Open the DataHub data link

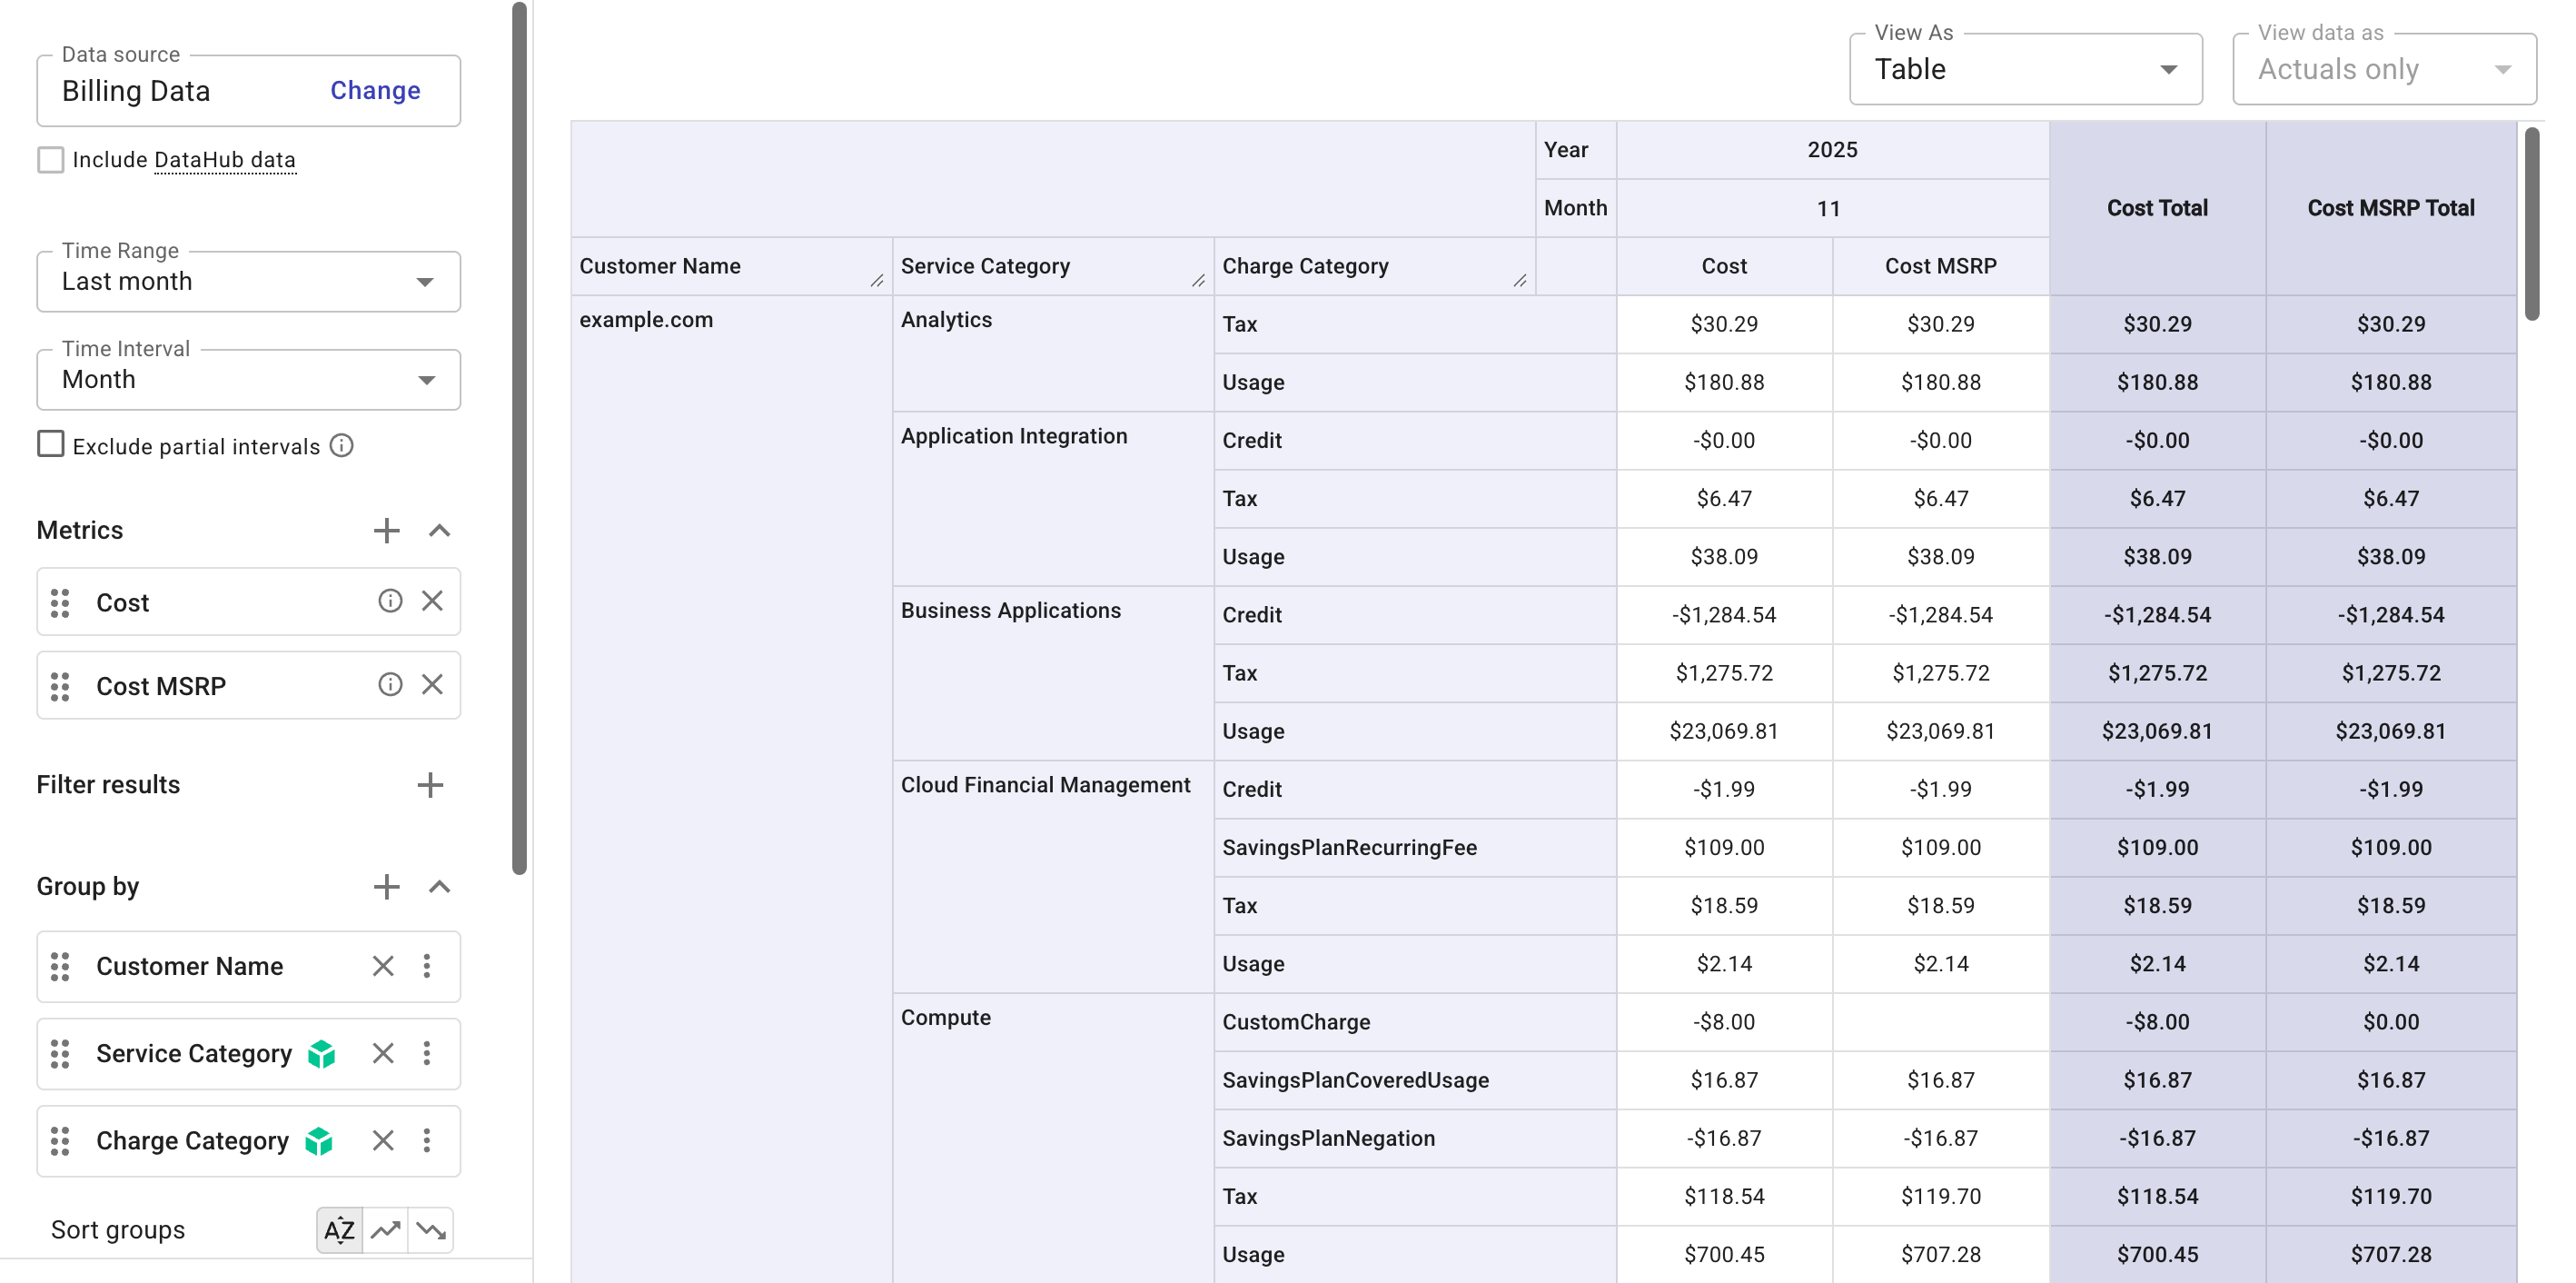[224, 159]
